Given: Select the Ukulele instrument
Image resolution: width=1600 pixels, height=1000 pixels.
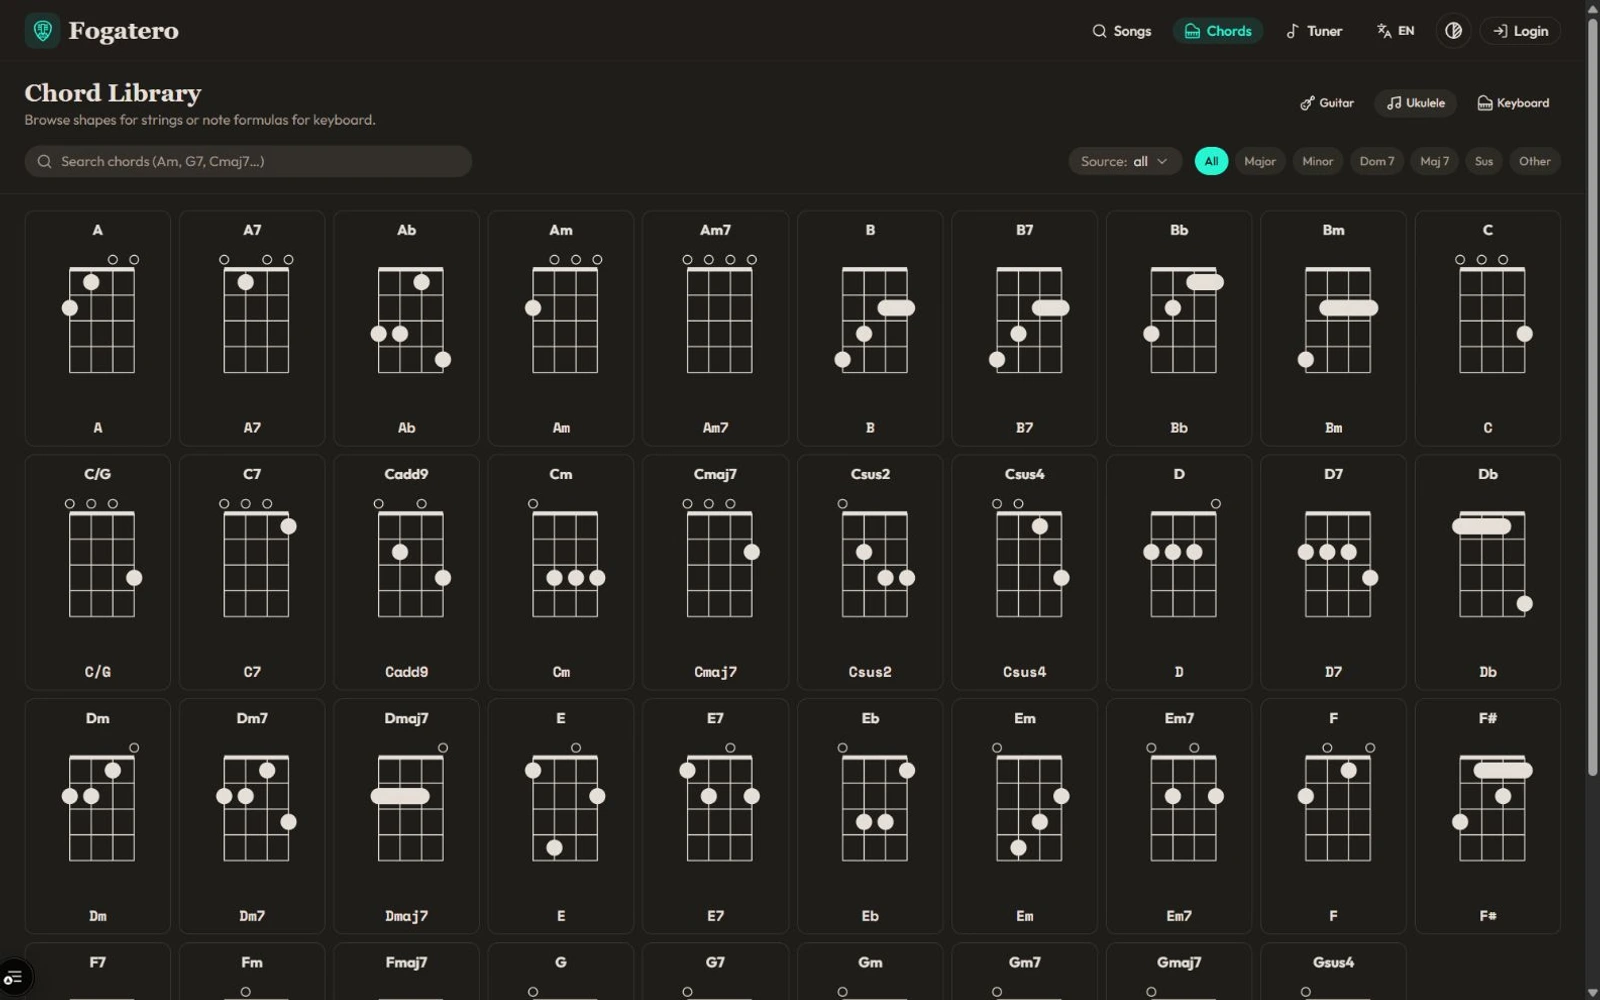Looking at the screenshot, I should tap(1415, 103).
